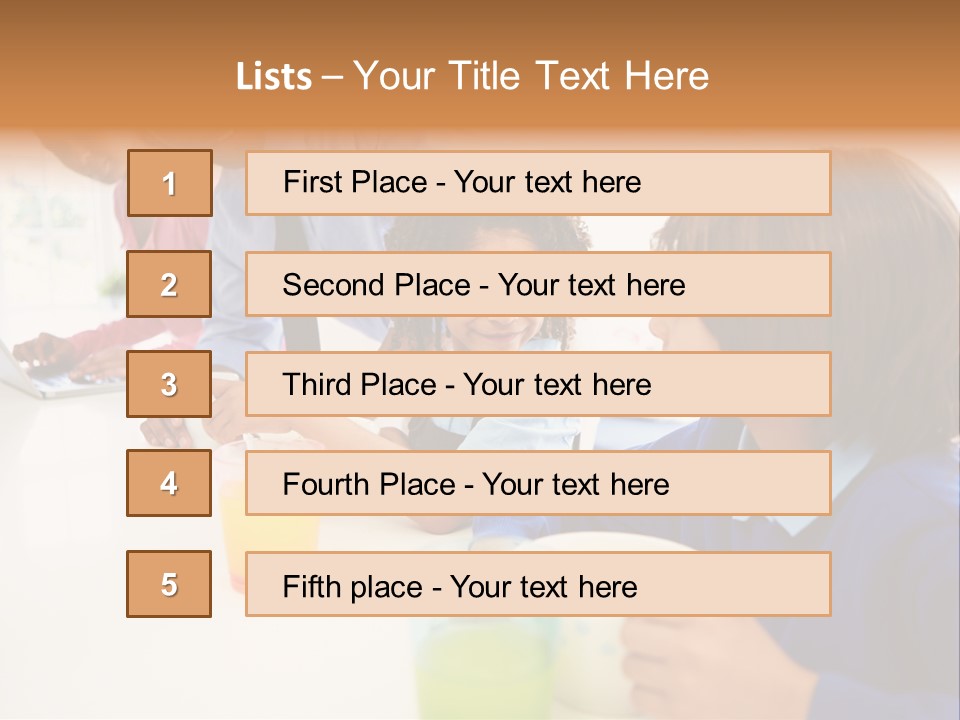Click the 'Second Place - Your text here' box

click(538, 284)
